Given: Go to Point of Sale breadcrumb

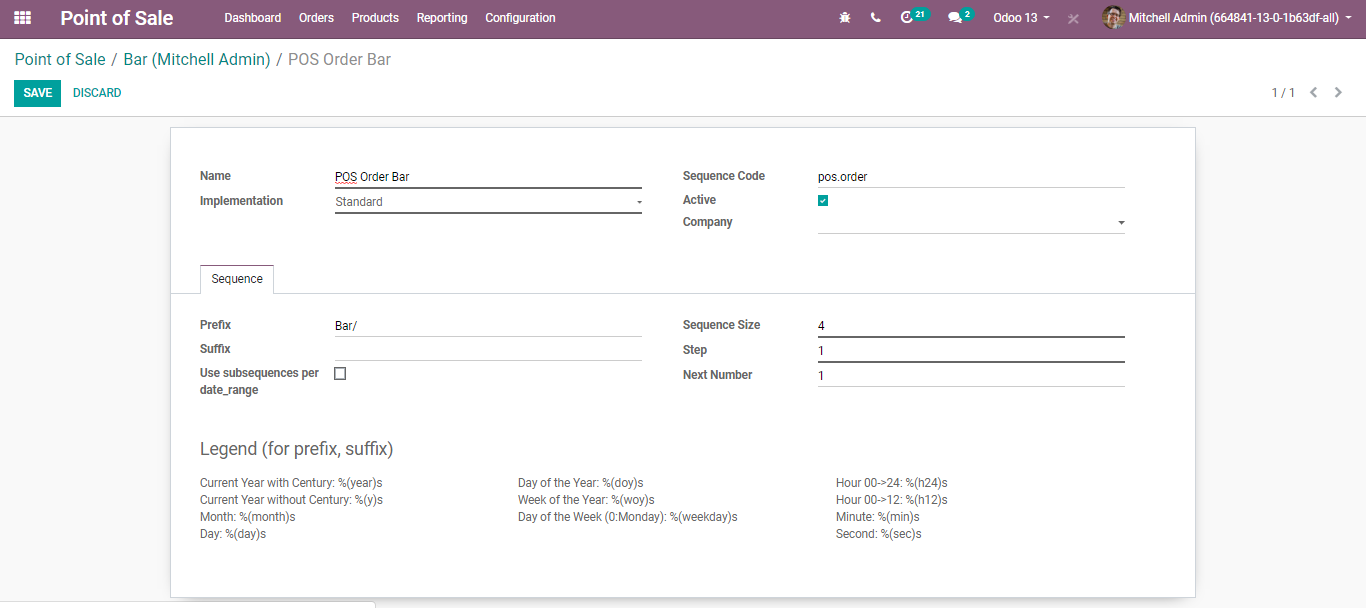Looking at the screenshot, I should [x=60, y=60].
